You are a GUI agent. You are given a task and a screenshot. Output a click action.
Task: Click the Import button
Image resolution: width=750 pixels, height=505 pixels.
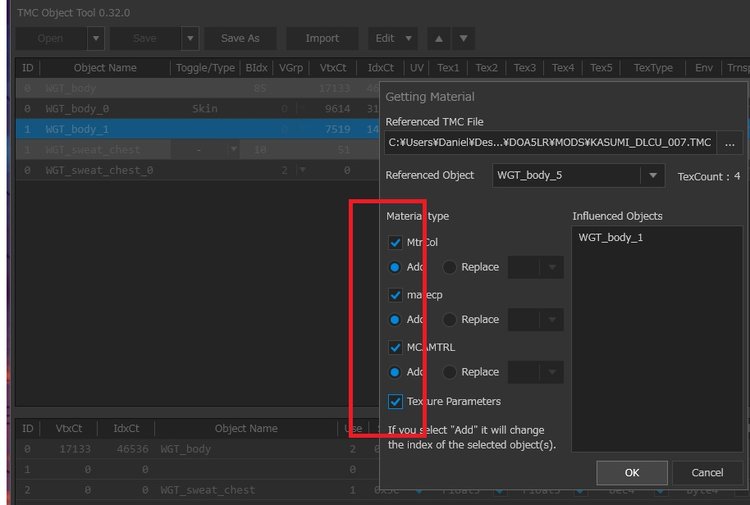tap(321, 38)
